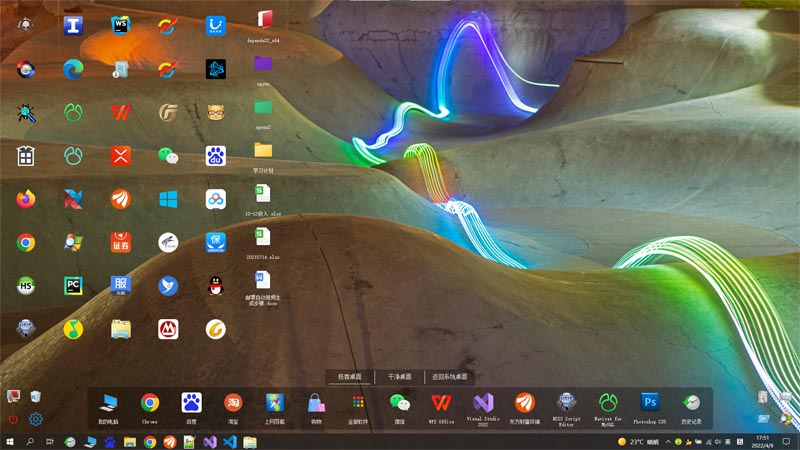Open 上网导航 in the dock
Image resolution: width=800 pixels, height=450 pixels.
click(274, 403)
